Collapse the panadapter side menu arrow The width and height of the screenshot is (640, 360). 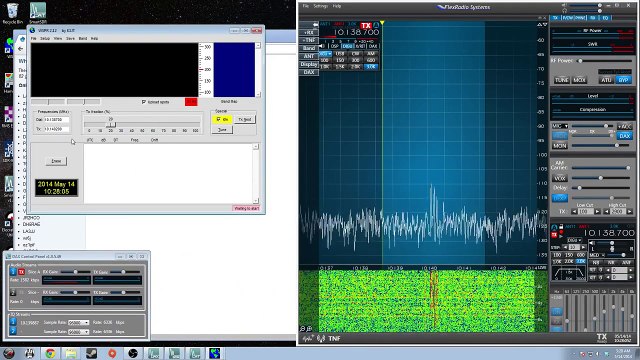pos(315,25)
